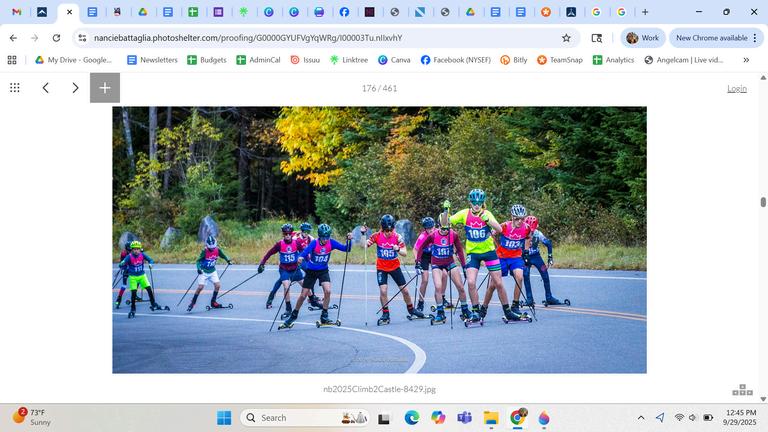
Task: Select the nb2025Climb2Castle-8429.jpg file name text
Action: click(x=379, y=389)
